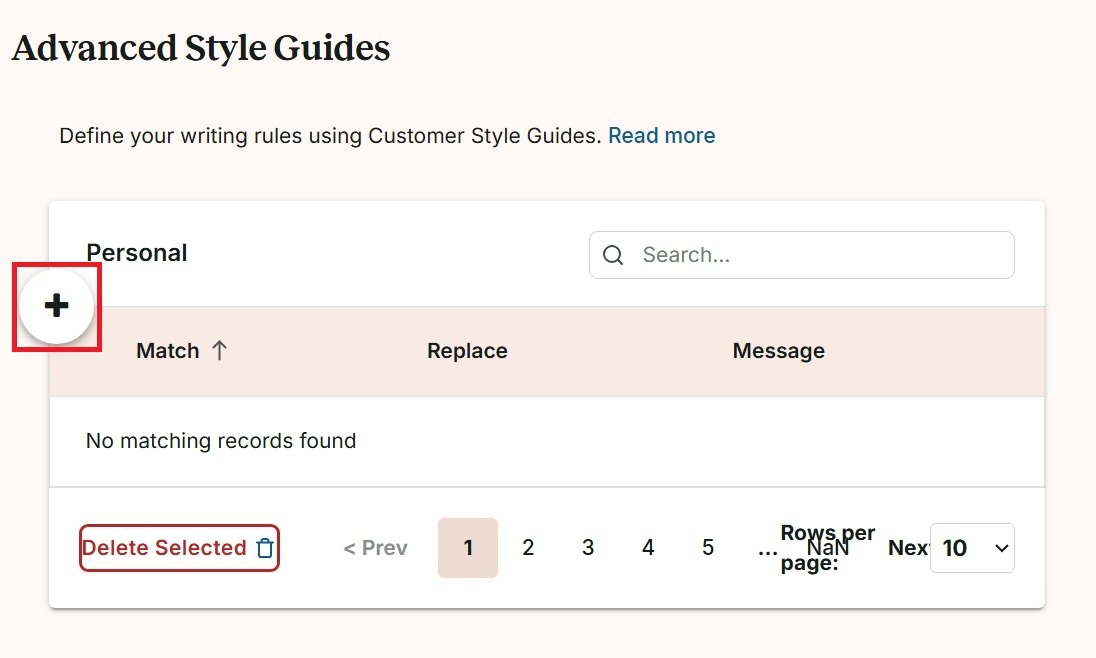Click the trash can icon

[265, 548]
